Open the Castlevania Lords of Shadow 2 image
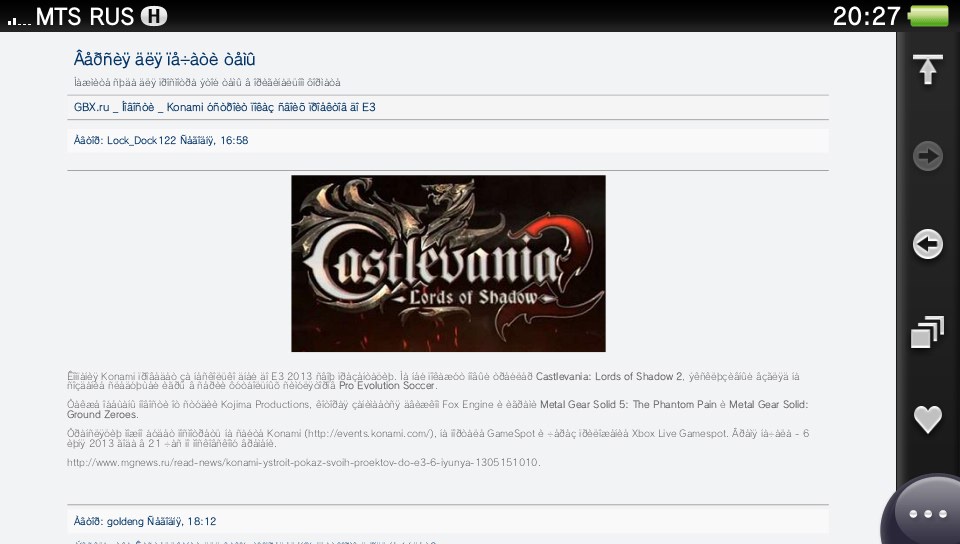 pyautogui.click(x=448, y=264)
